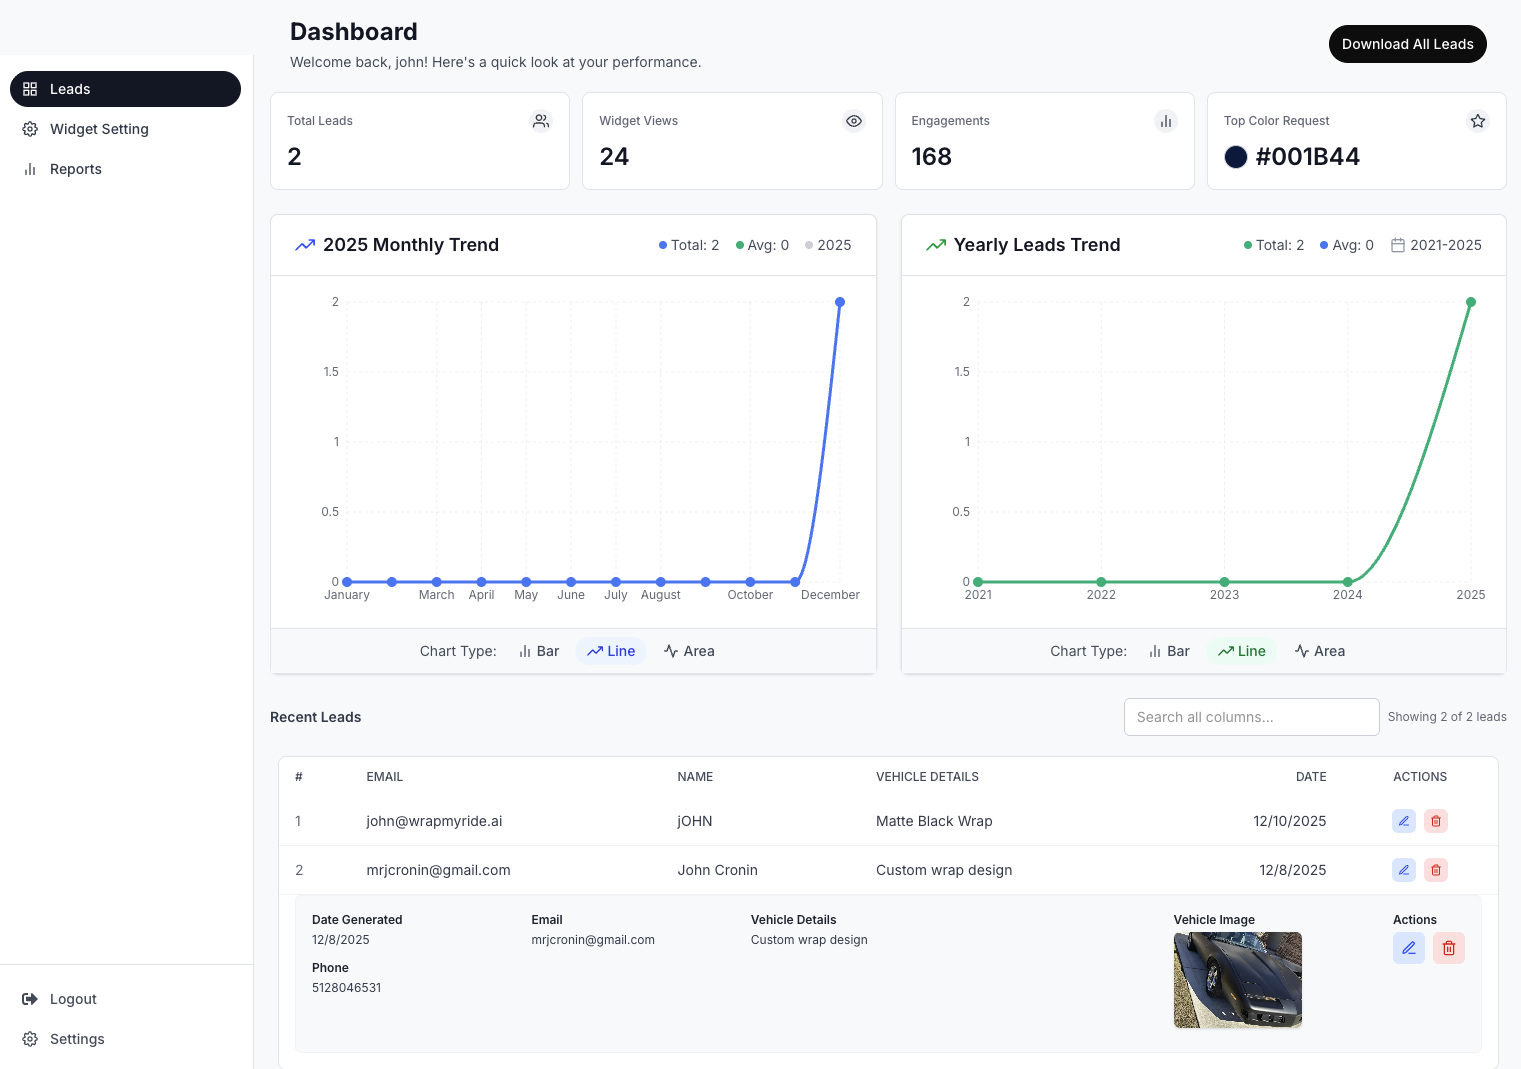Edit the jOHN lead with the pencil icon
Screen dimensions: 1521x1069
pyautogui.click(x=1403, y=820)
